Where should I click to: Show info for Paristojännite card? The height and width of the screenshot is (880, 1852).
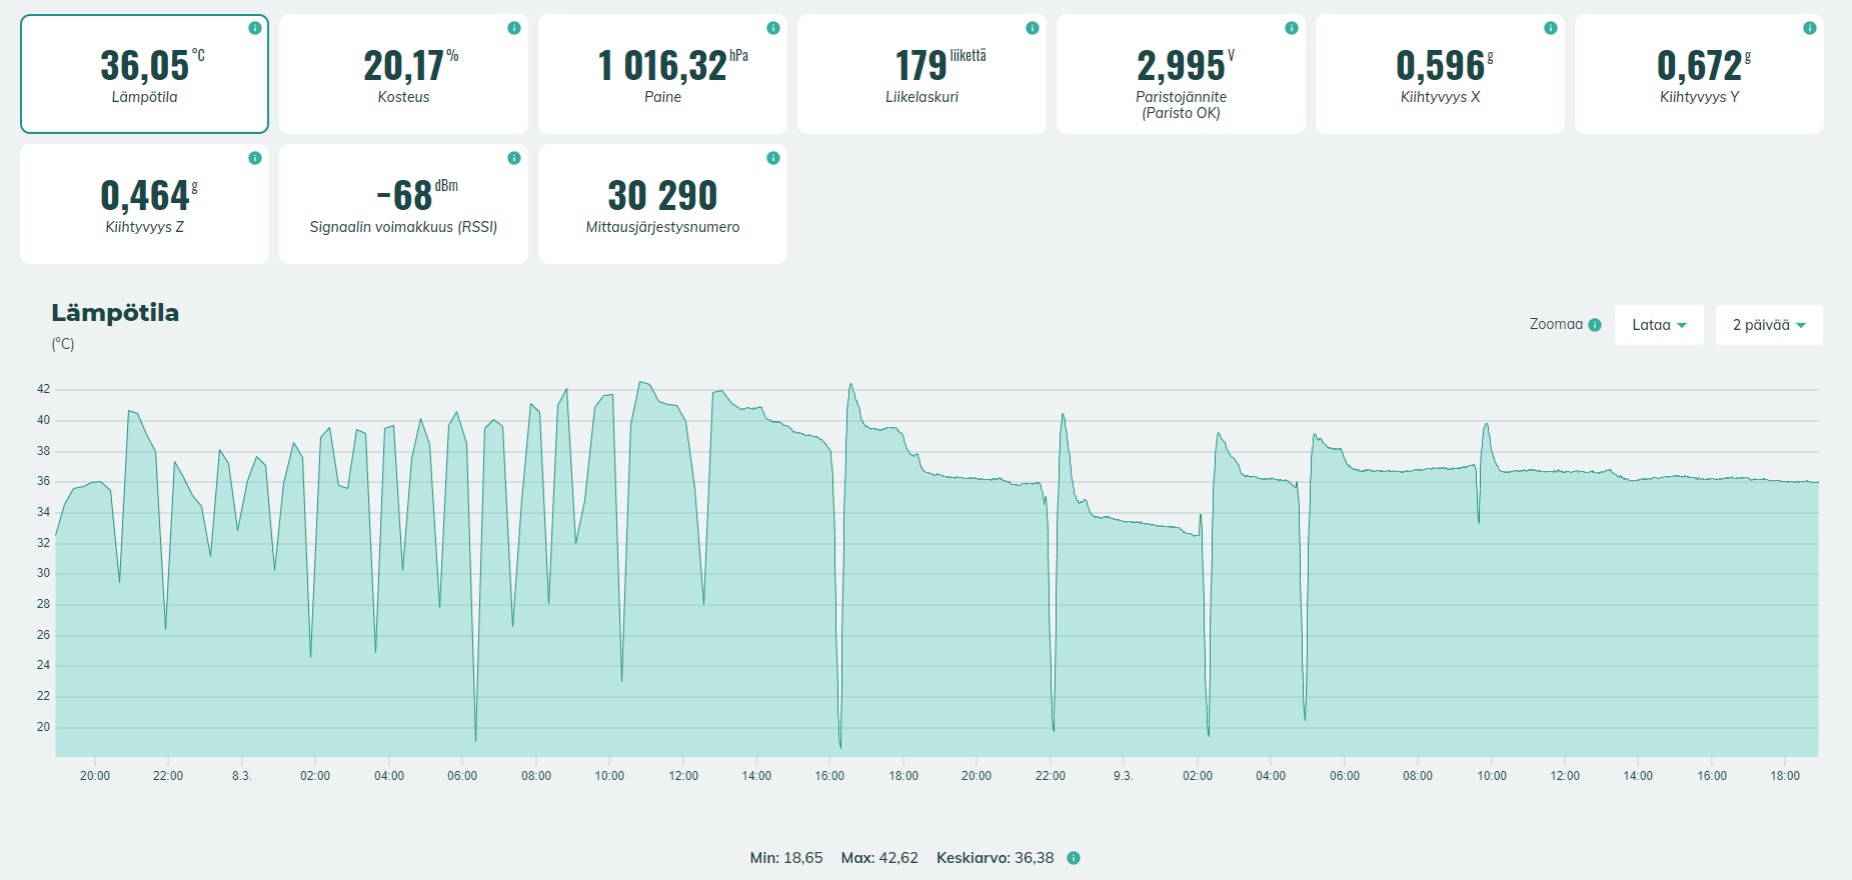[1291, 28]
